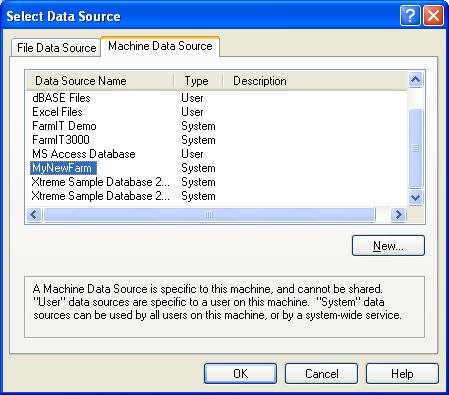Open the New... data source button
This screenshot has width=449, height=395.
tap(388, 246)
